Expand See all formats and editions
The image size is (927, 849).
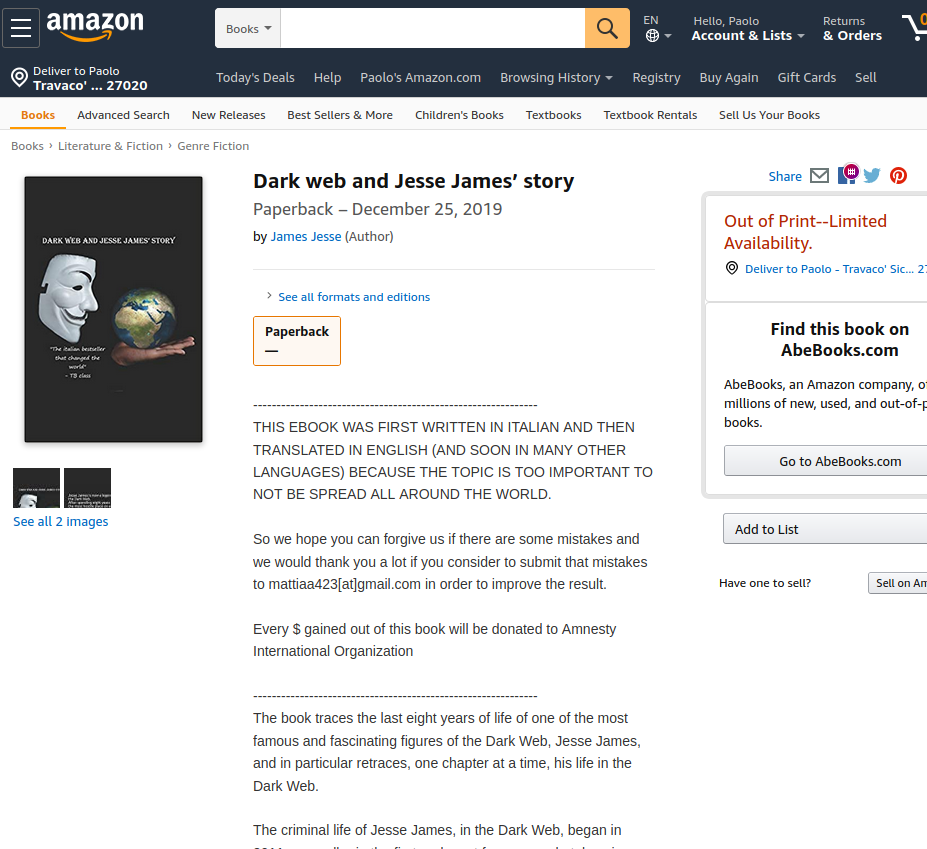coord(354,297)
